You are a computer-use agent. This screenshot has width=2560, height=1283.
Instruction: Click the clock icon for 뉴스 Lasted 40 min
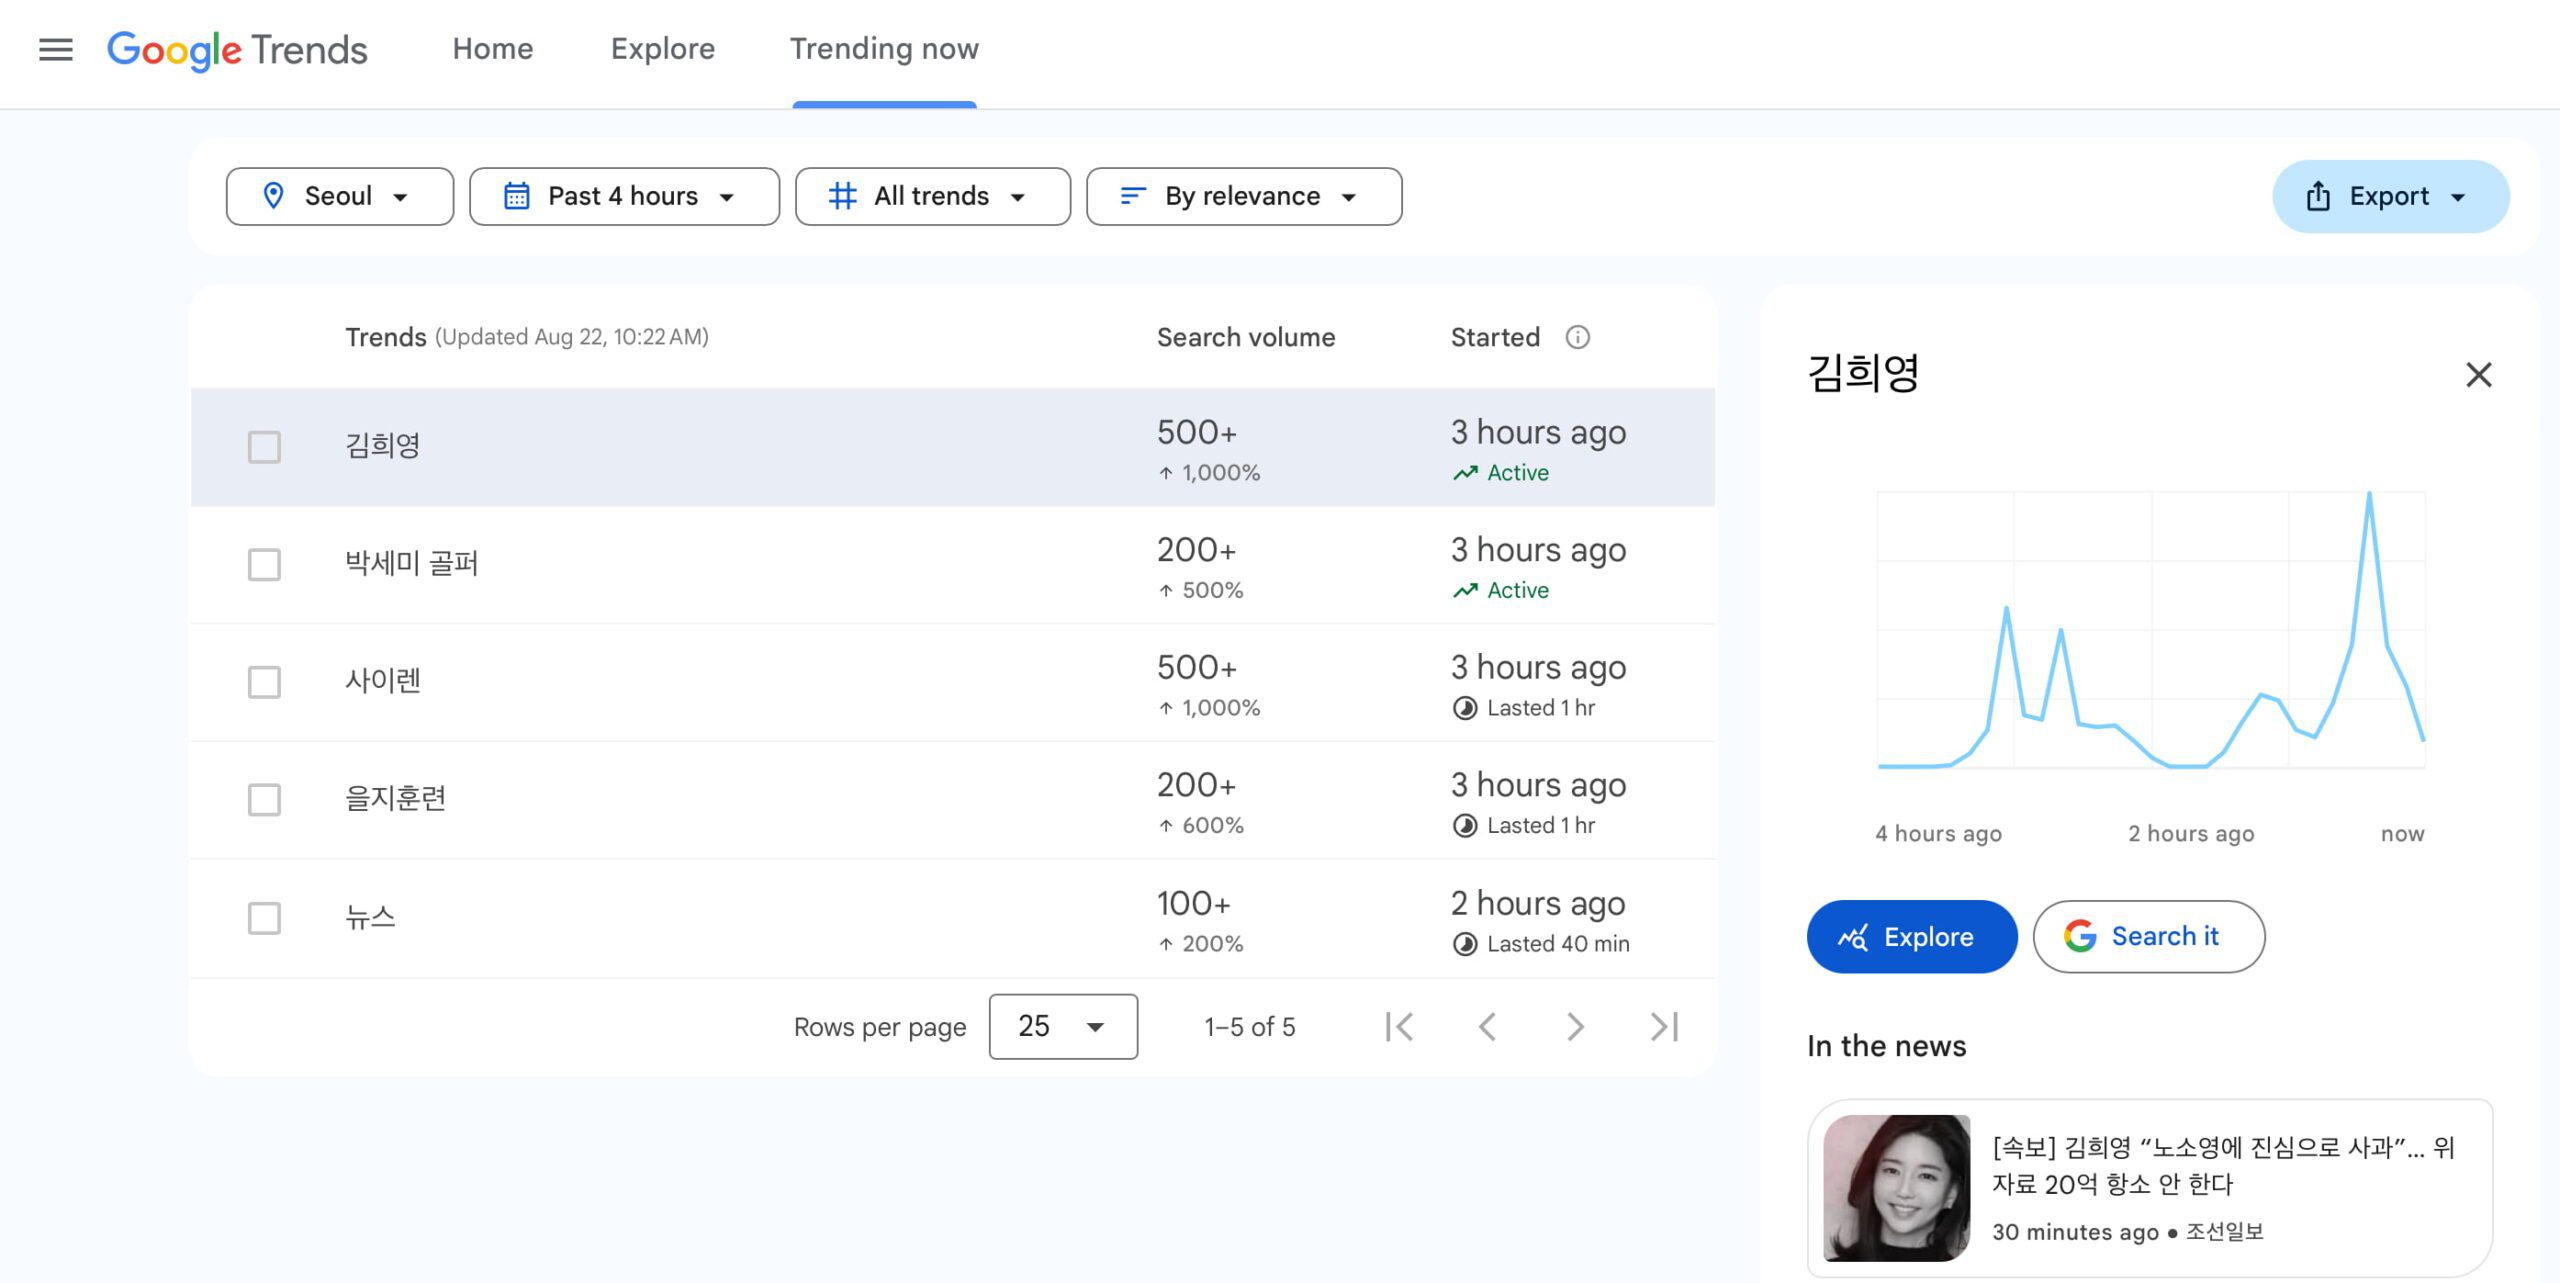pos(1465,944)
